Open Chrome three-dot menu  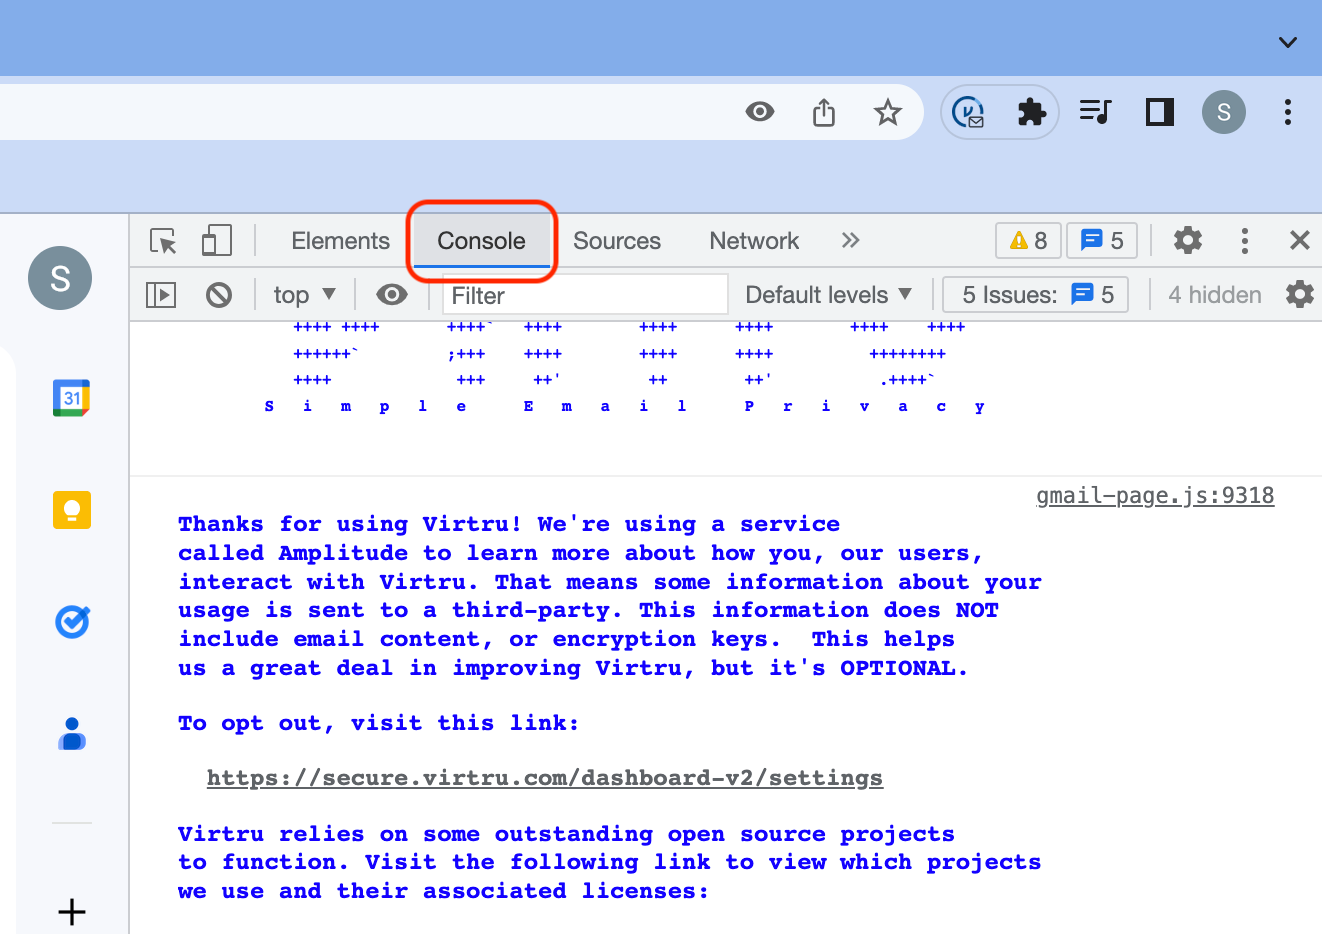1288,112
